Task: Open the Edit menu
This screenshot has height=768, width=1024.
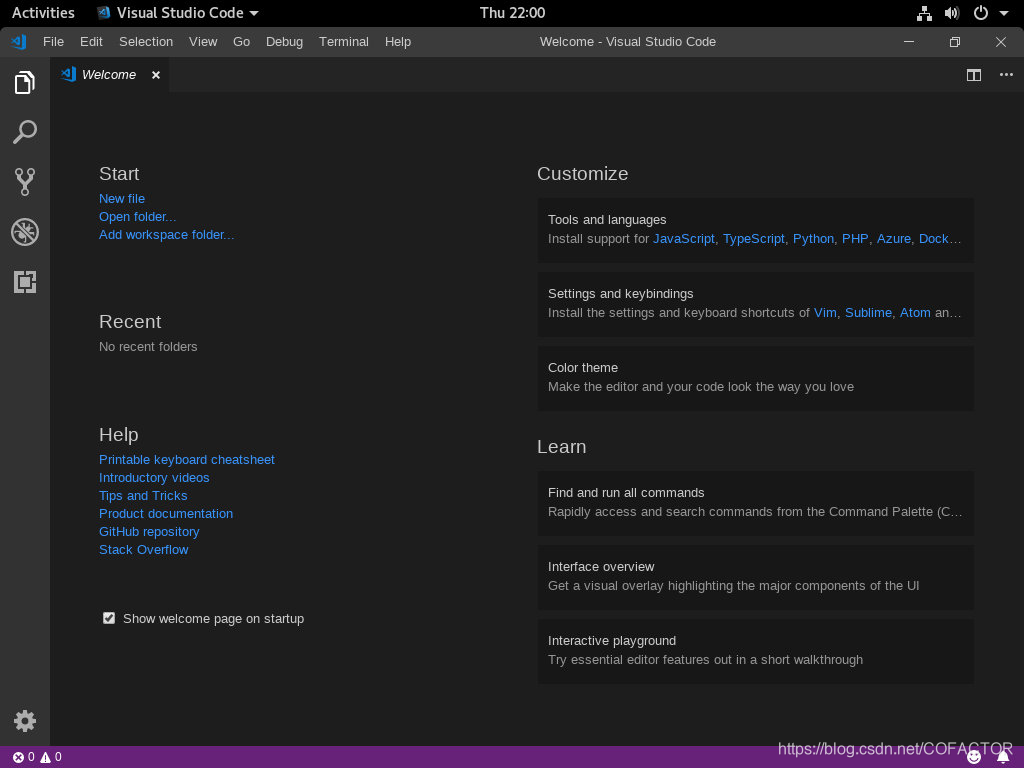Action: (x=91, y=42)
